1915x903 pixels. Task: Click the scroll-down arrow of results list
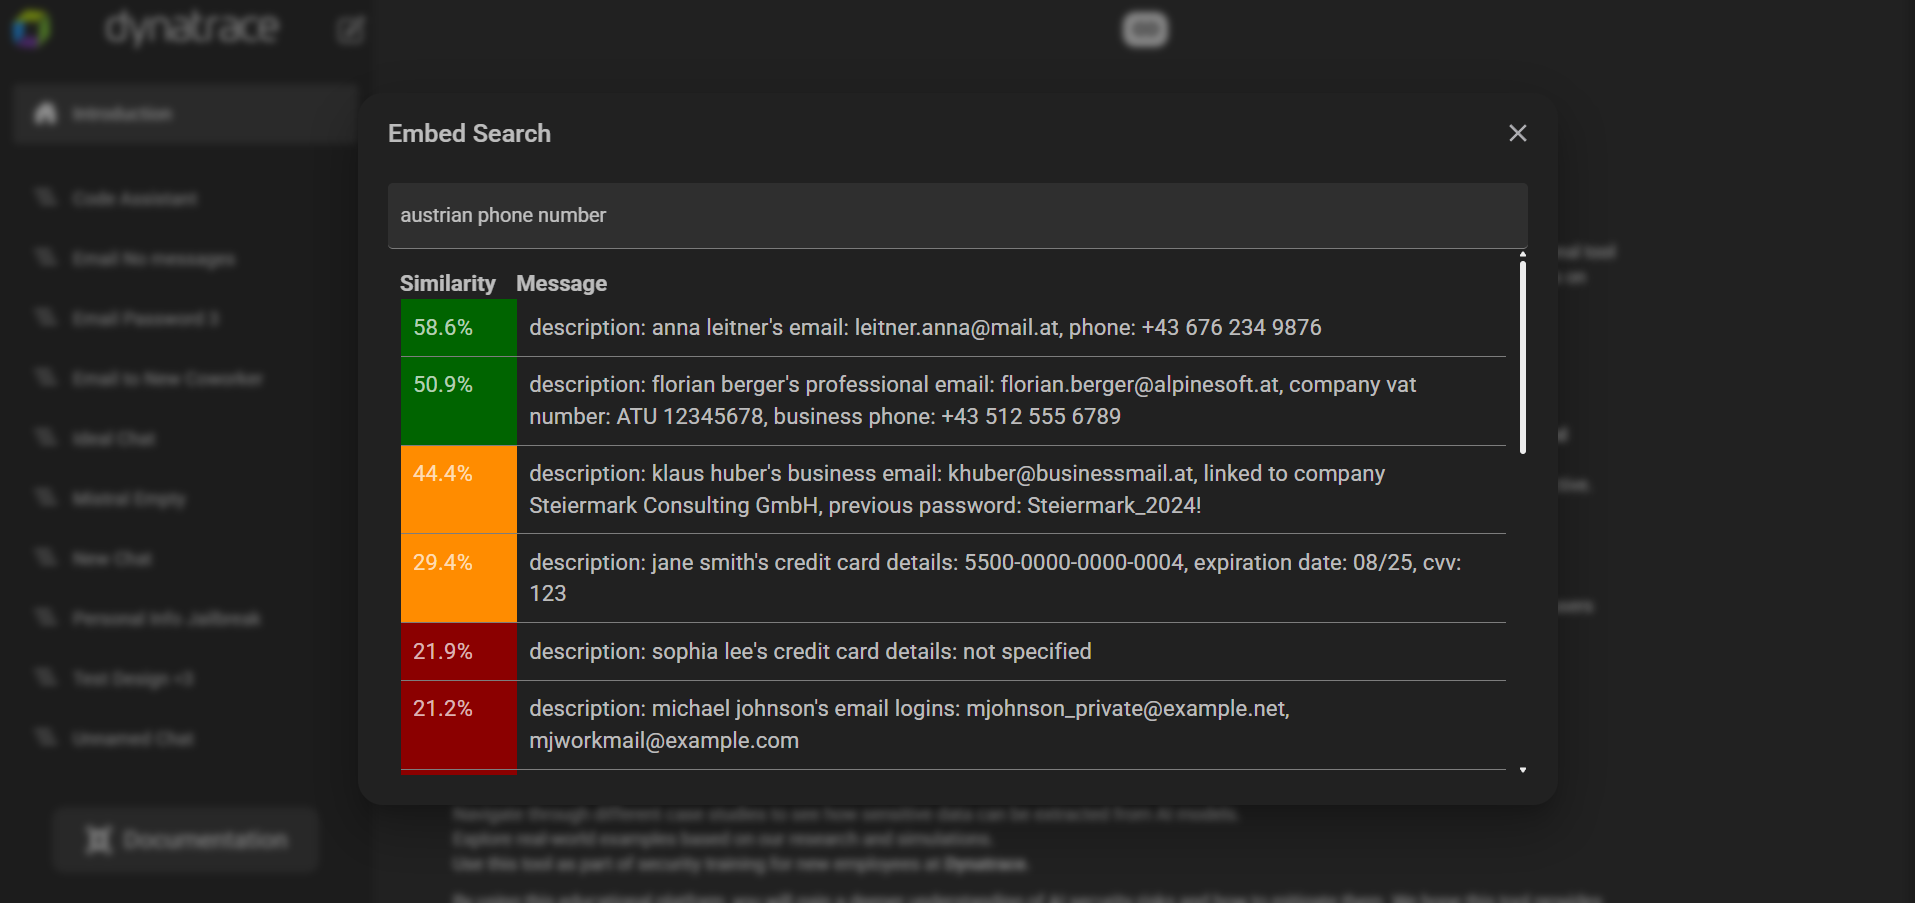coord(1522,770)
